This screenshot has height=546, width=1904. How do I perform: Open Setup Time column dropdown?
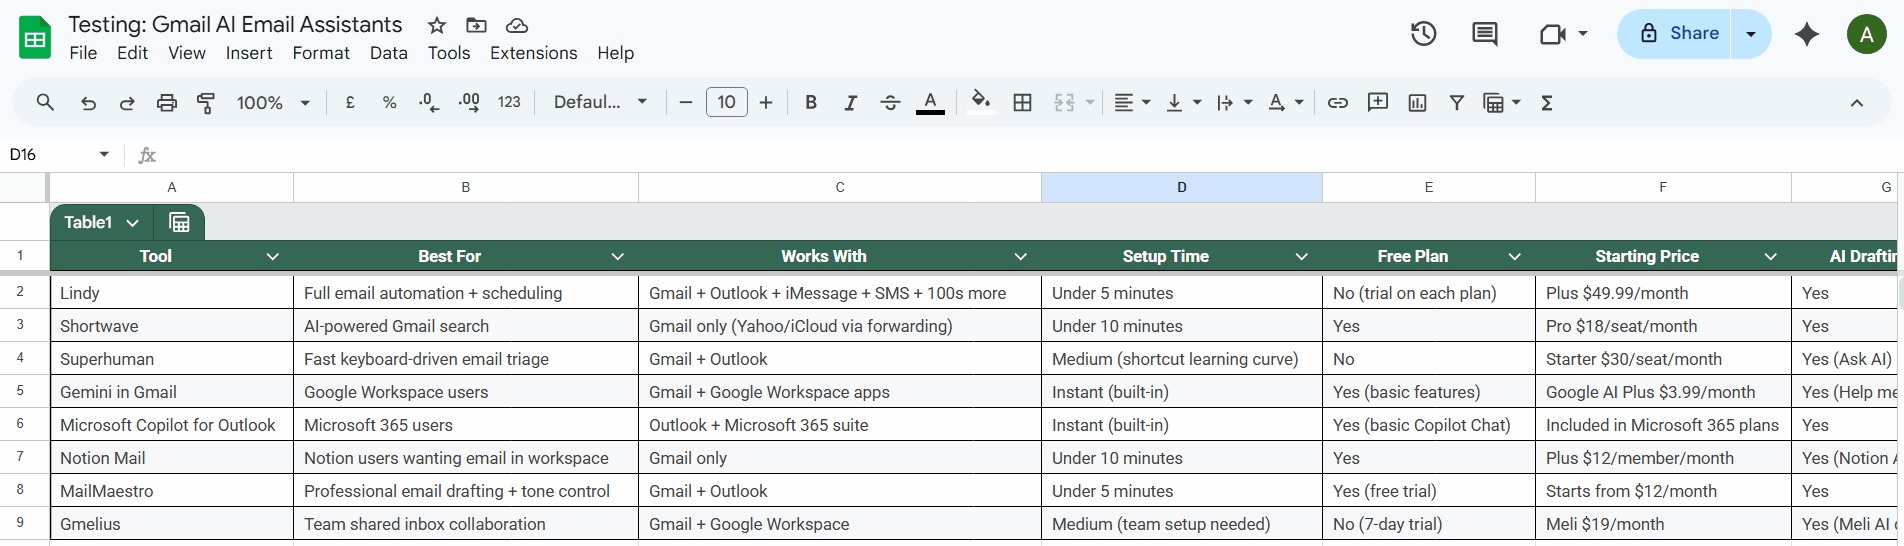click(x=1301, y=257)
